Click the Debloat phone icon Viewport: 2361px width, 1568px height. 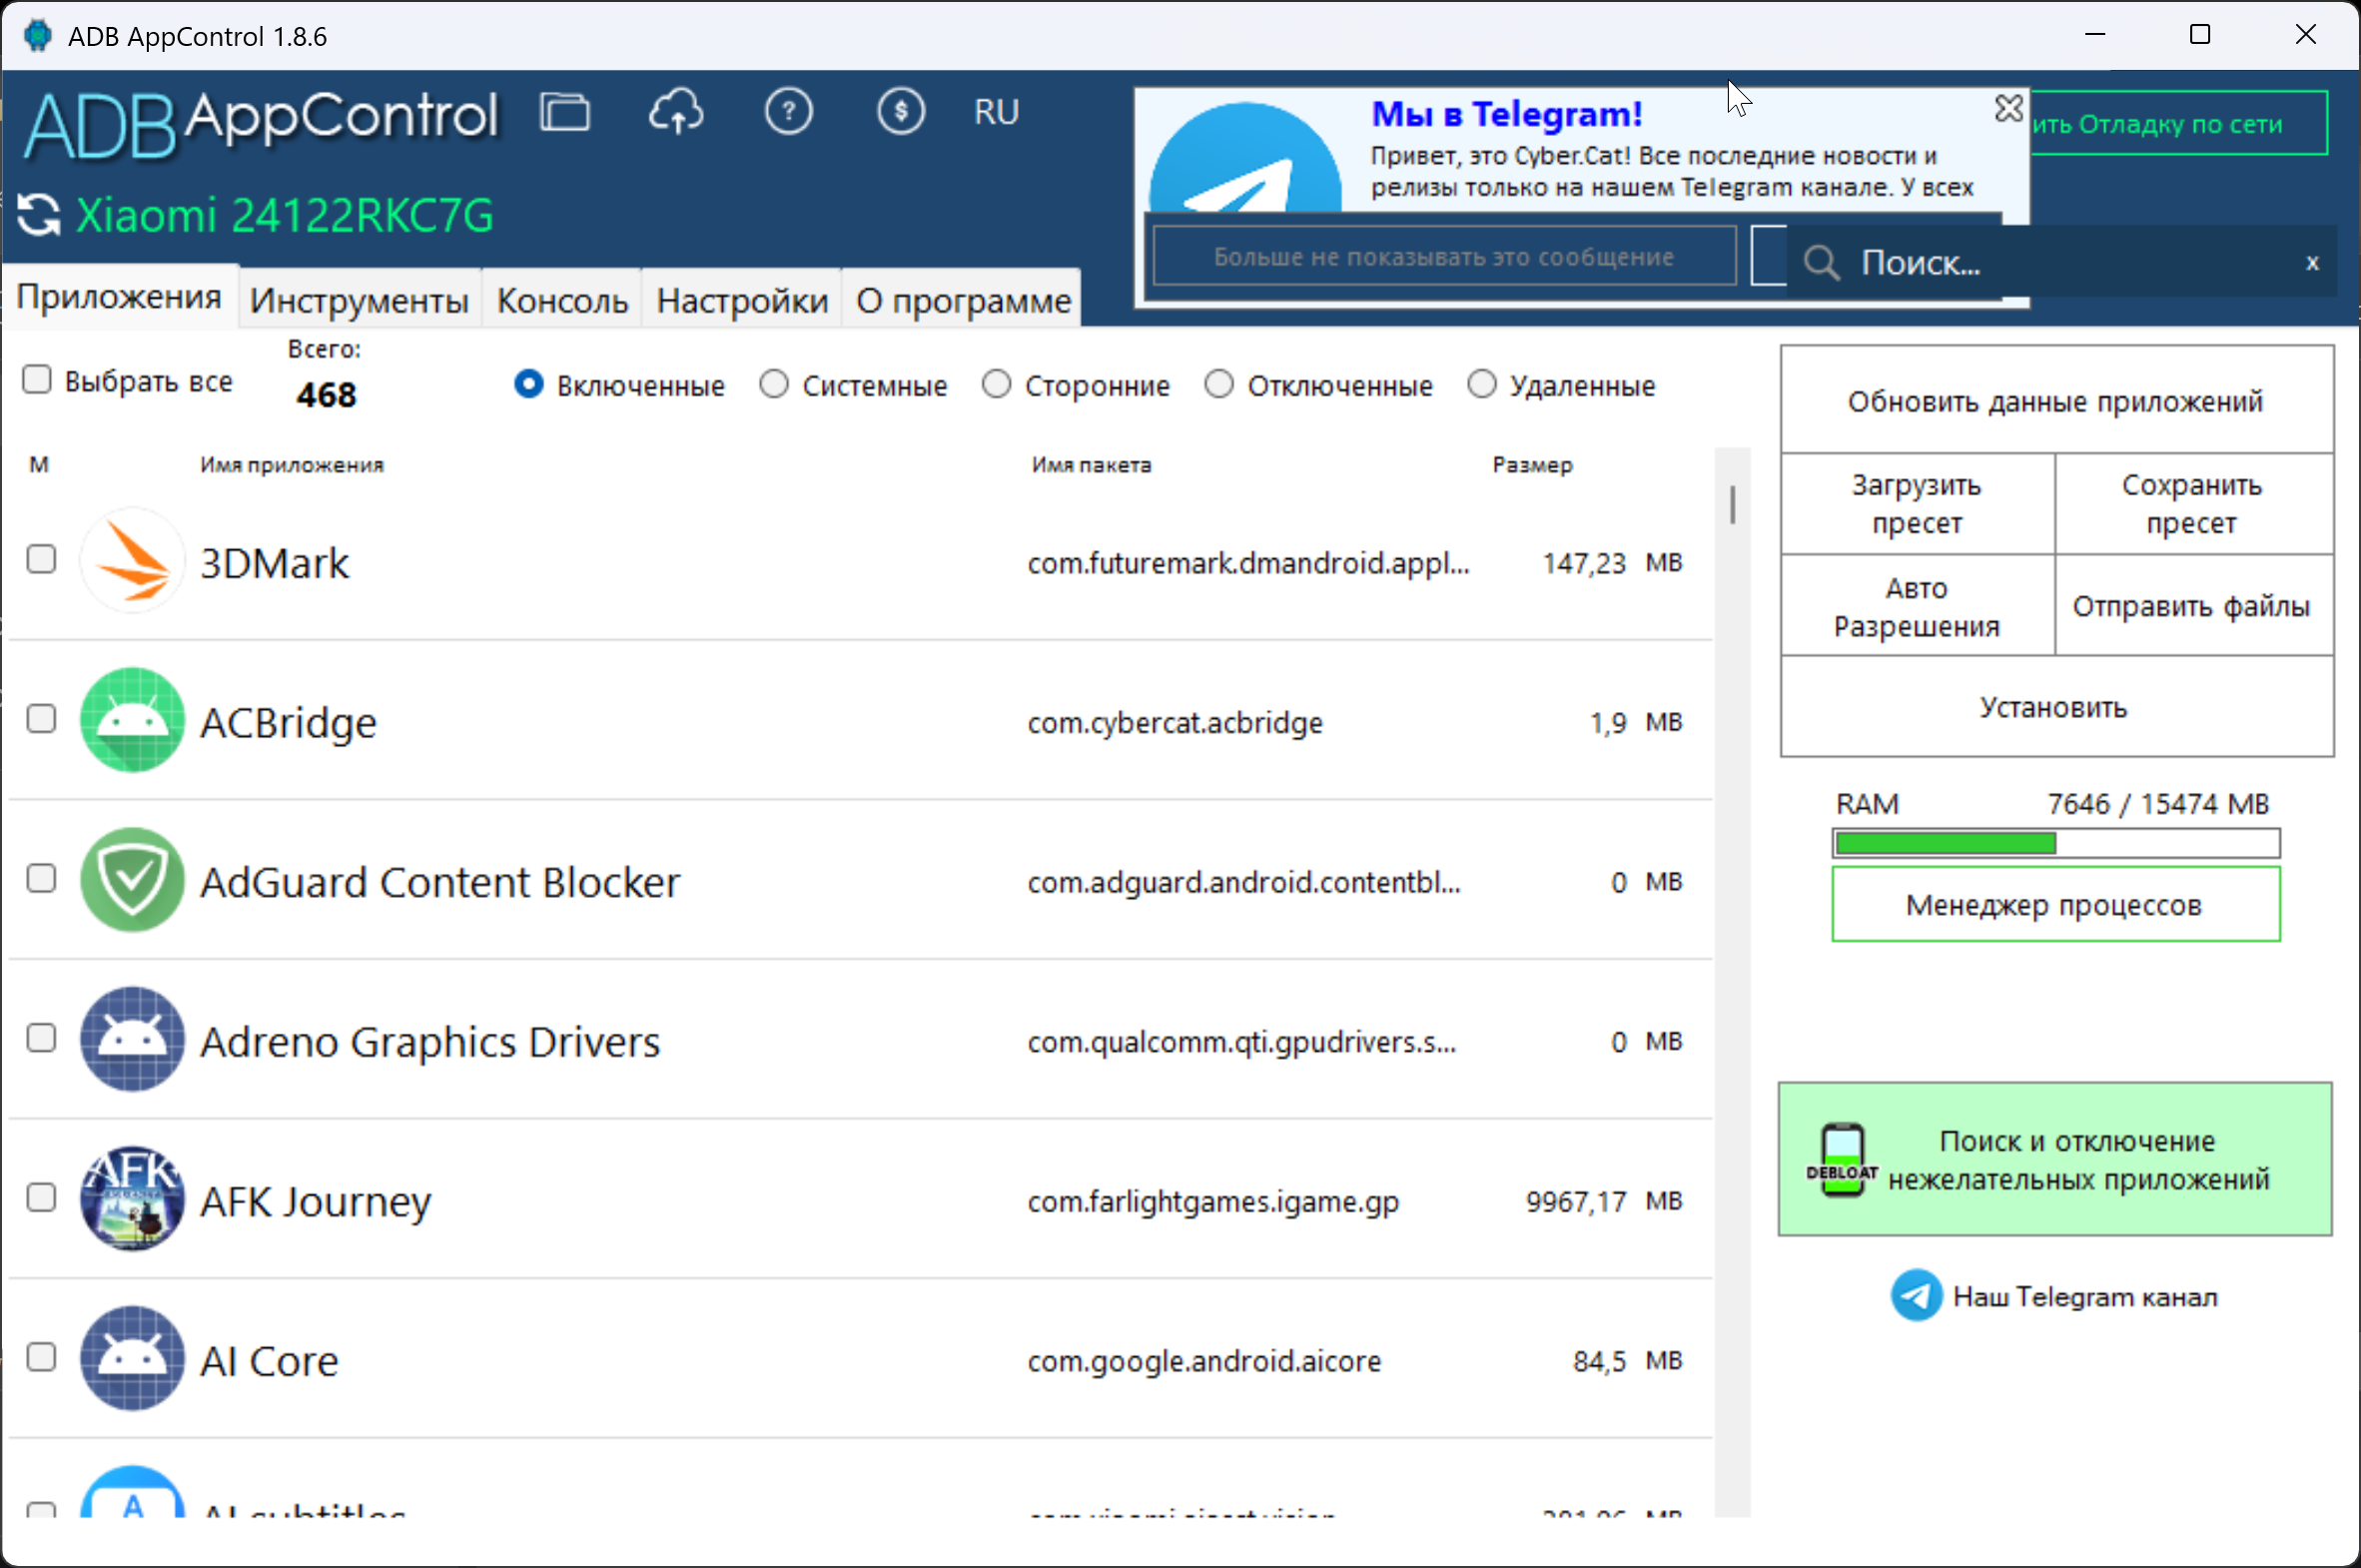(x=1842, y=1160)
